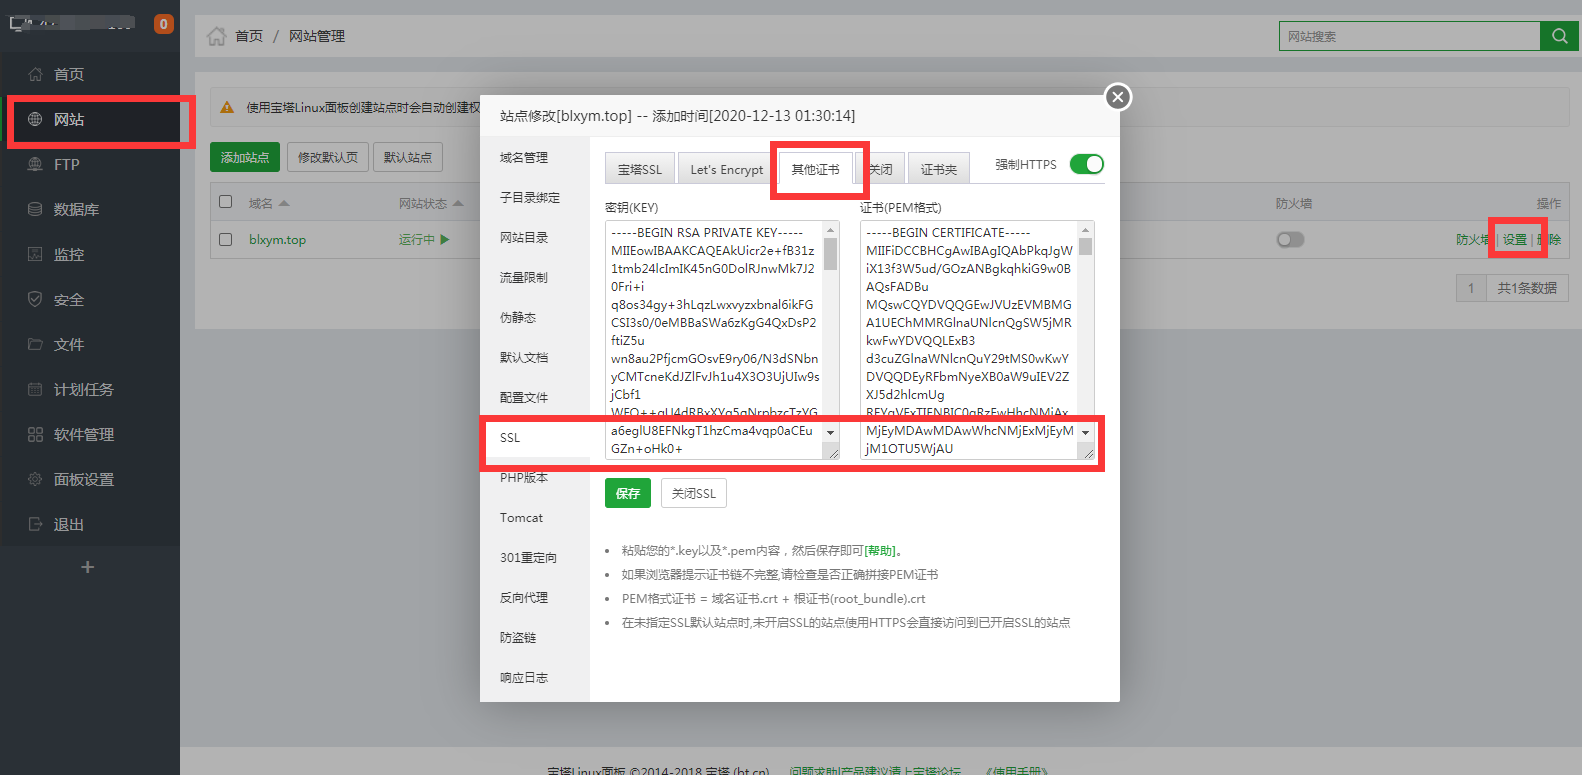
Task: Click the 网站管理 breadcrumb link
Action: 317,36
